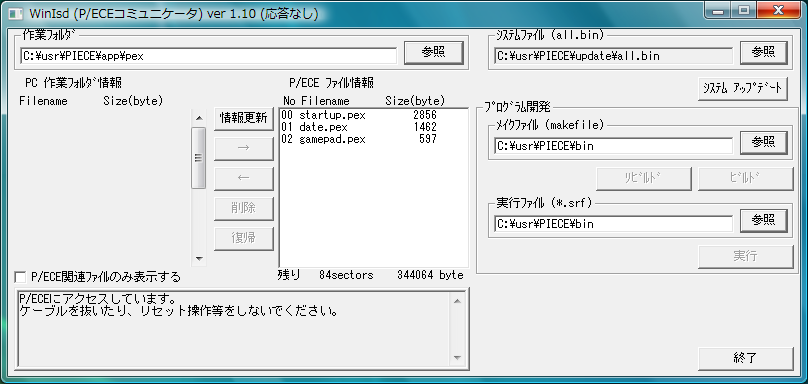808x384 pixels.
Task: Click the all.bin system file path field
Action: click(x=614, y=56)
